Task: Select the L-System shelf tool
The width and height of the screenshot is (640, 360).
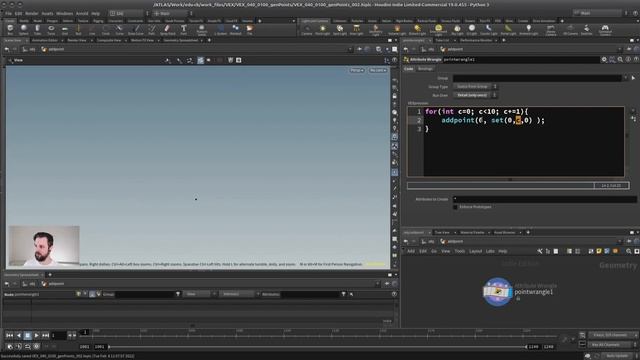Action: click(220, 29)
